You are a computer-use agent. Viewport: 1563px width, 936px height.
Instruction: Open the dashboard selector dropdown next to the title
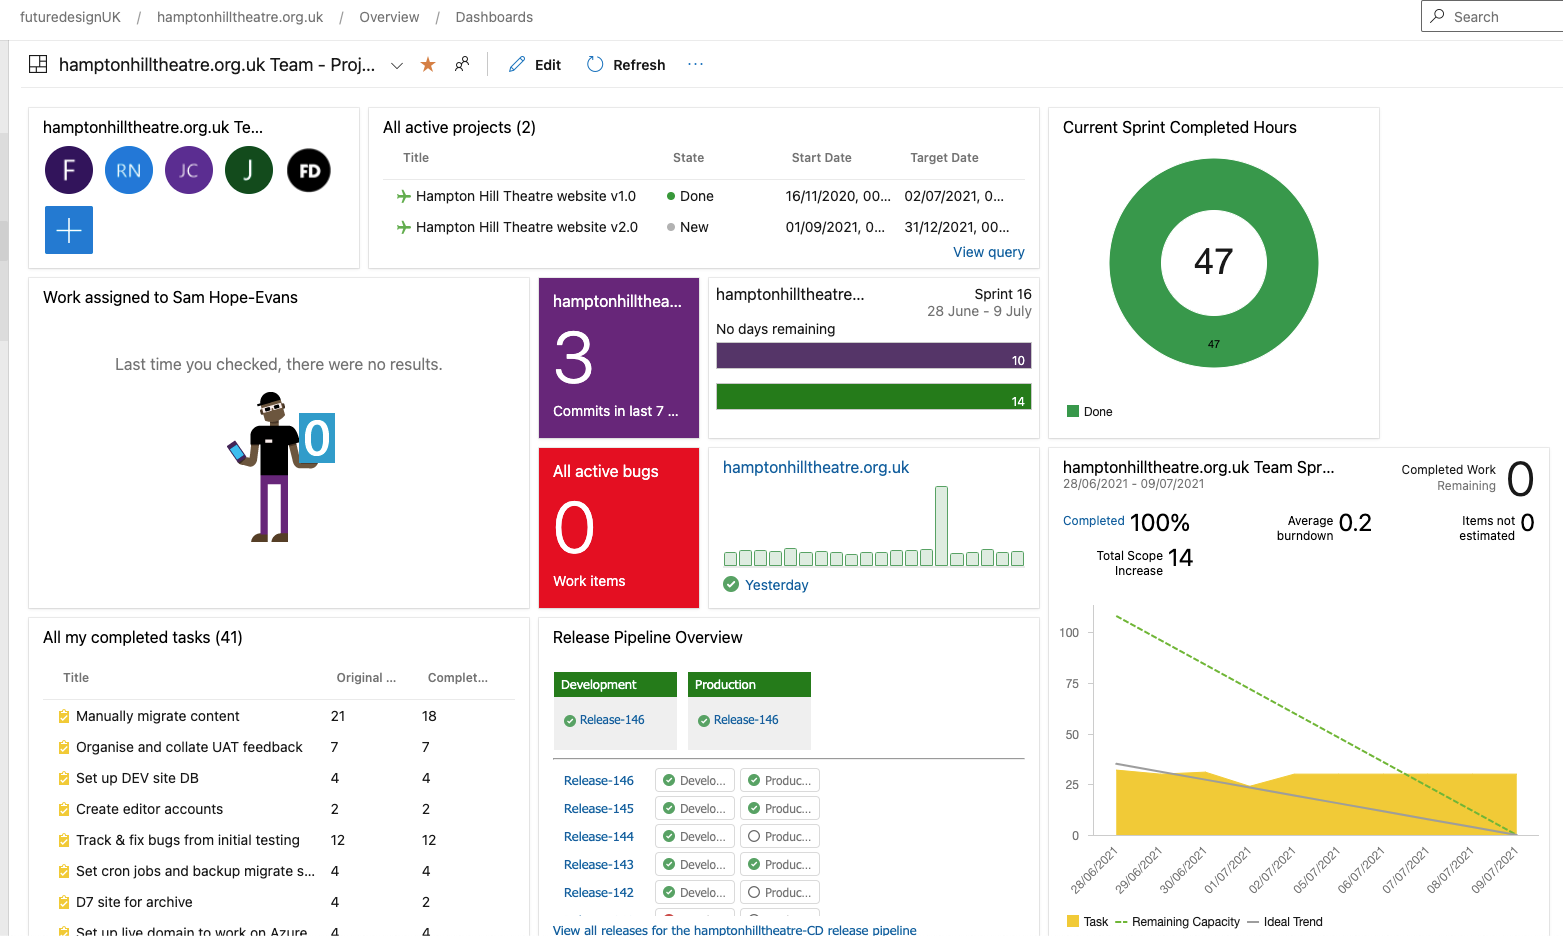[397, 64]
